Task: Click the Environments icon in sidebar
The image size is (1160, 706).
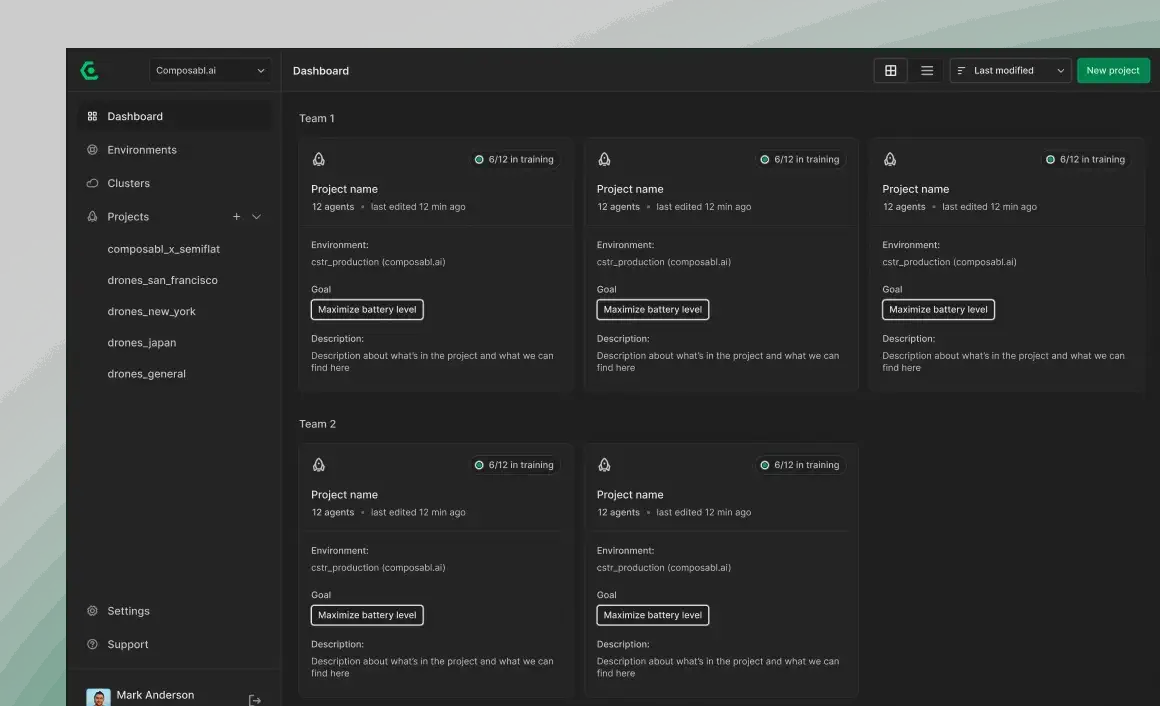Action: [92, 149]
